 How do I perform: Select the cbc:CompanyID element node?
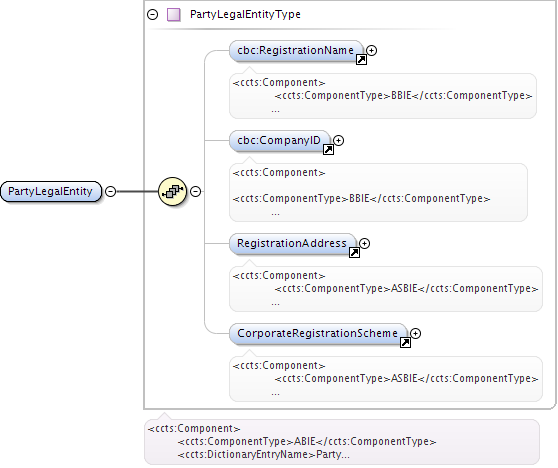[x=280, y=141]
